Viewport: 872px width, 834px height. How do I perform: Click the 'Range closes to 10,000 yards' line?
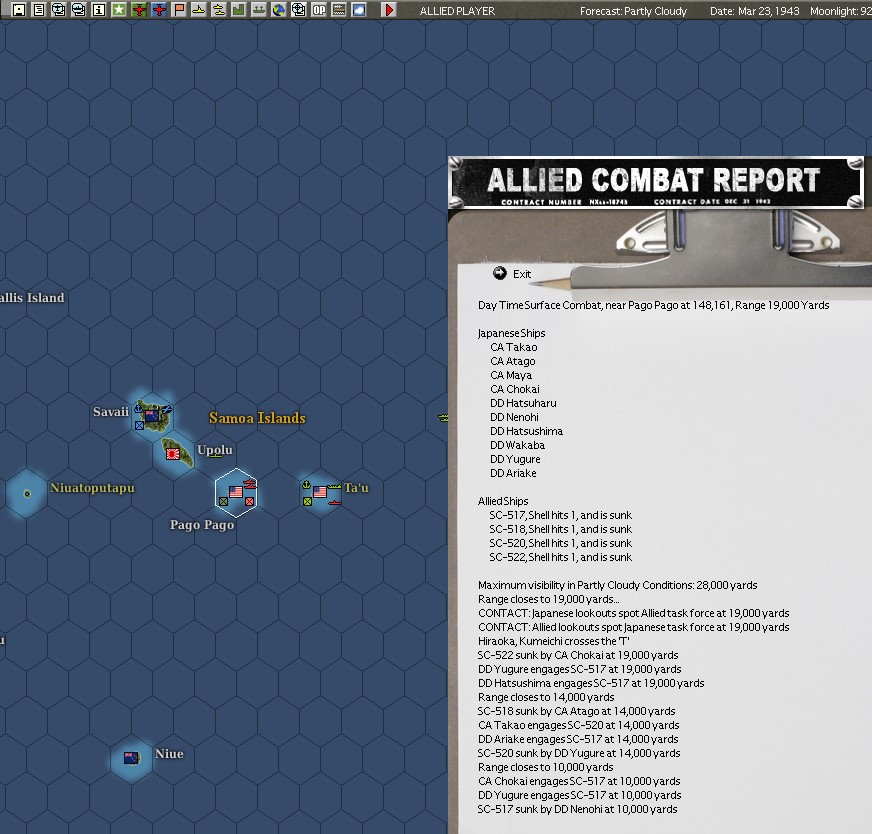coord(546,767)
